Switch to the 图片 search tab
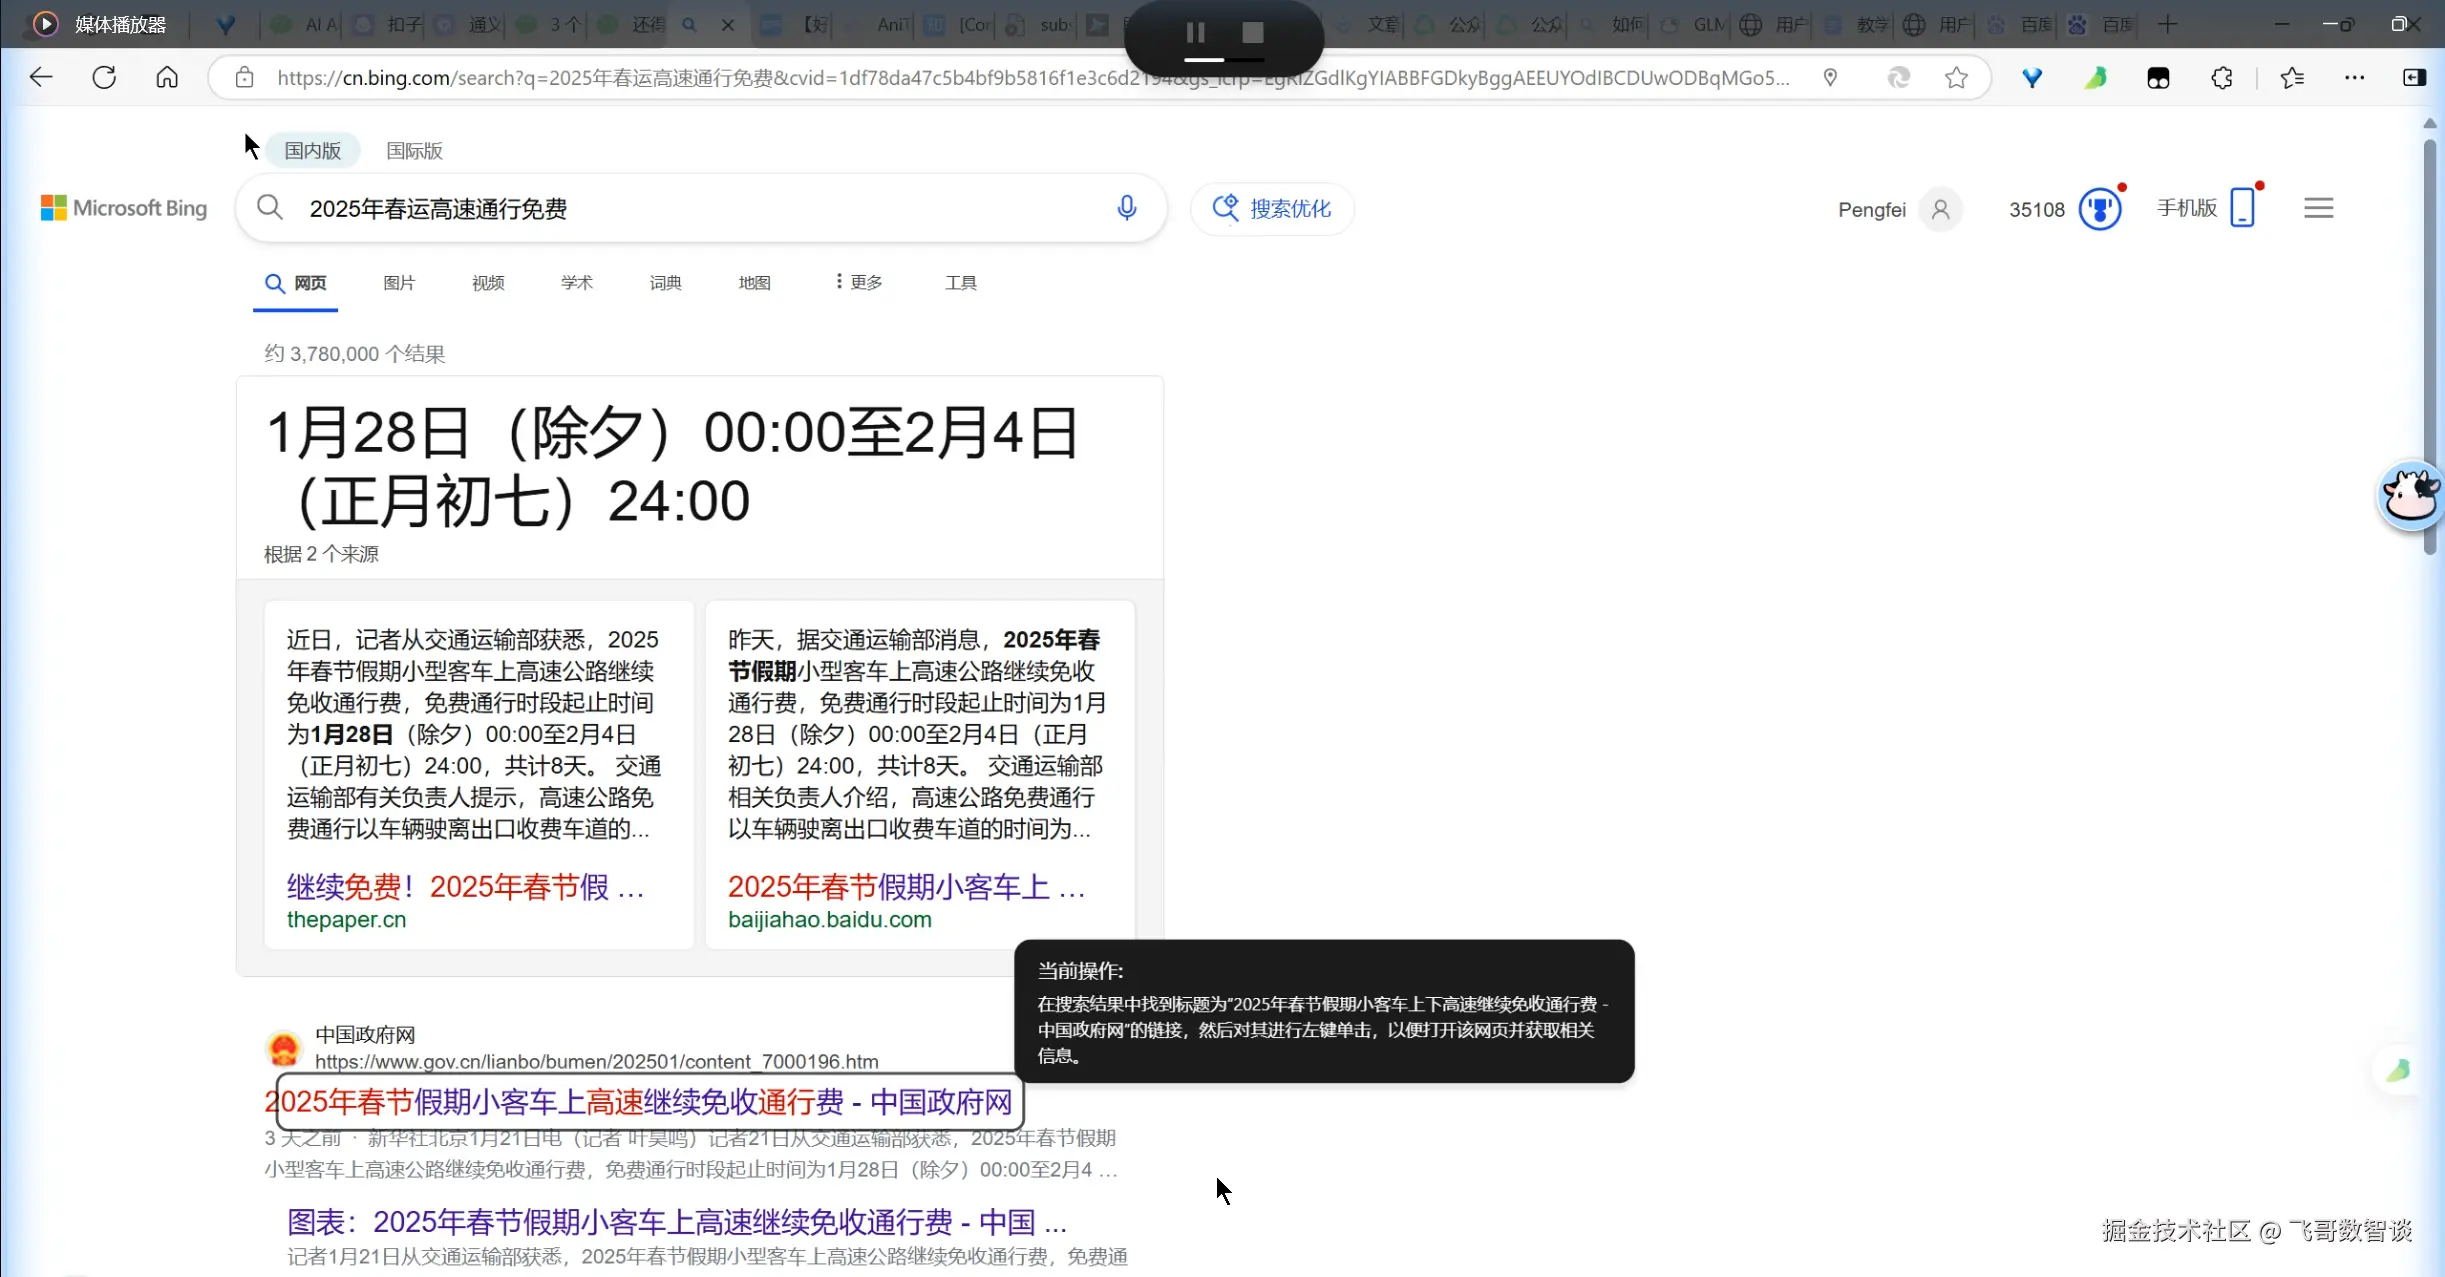Screen dimensions: 2445x1277 (x=399, y=282)
